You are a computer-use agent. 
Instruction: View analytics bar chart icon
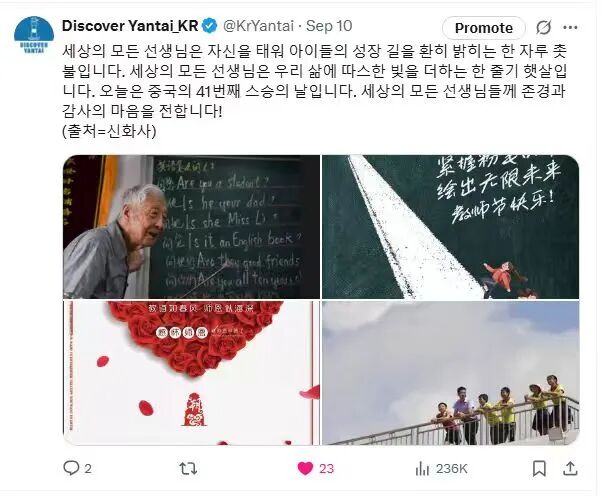coord(422,469)
